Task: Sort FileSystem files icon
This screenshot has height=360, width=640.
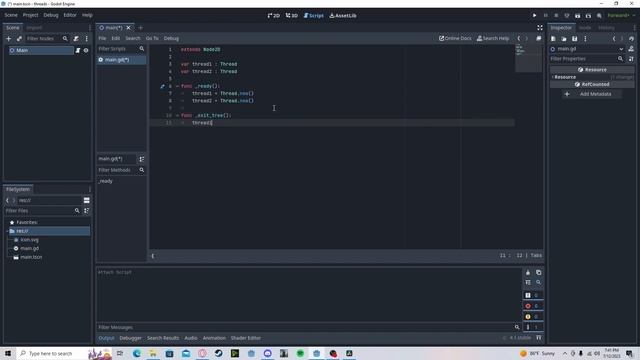Action: [x=87, y=211]
